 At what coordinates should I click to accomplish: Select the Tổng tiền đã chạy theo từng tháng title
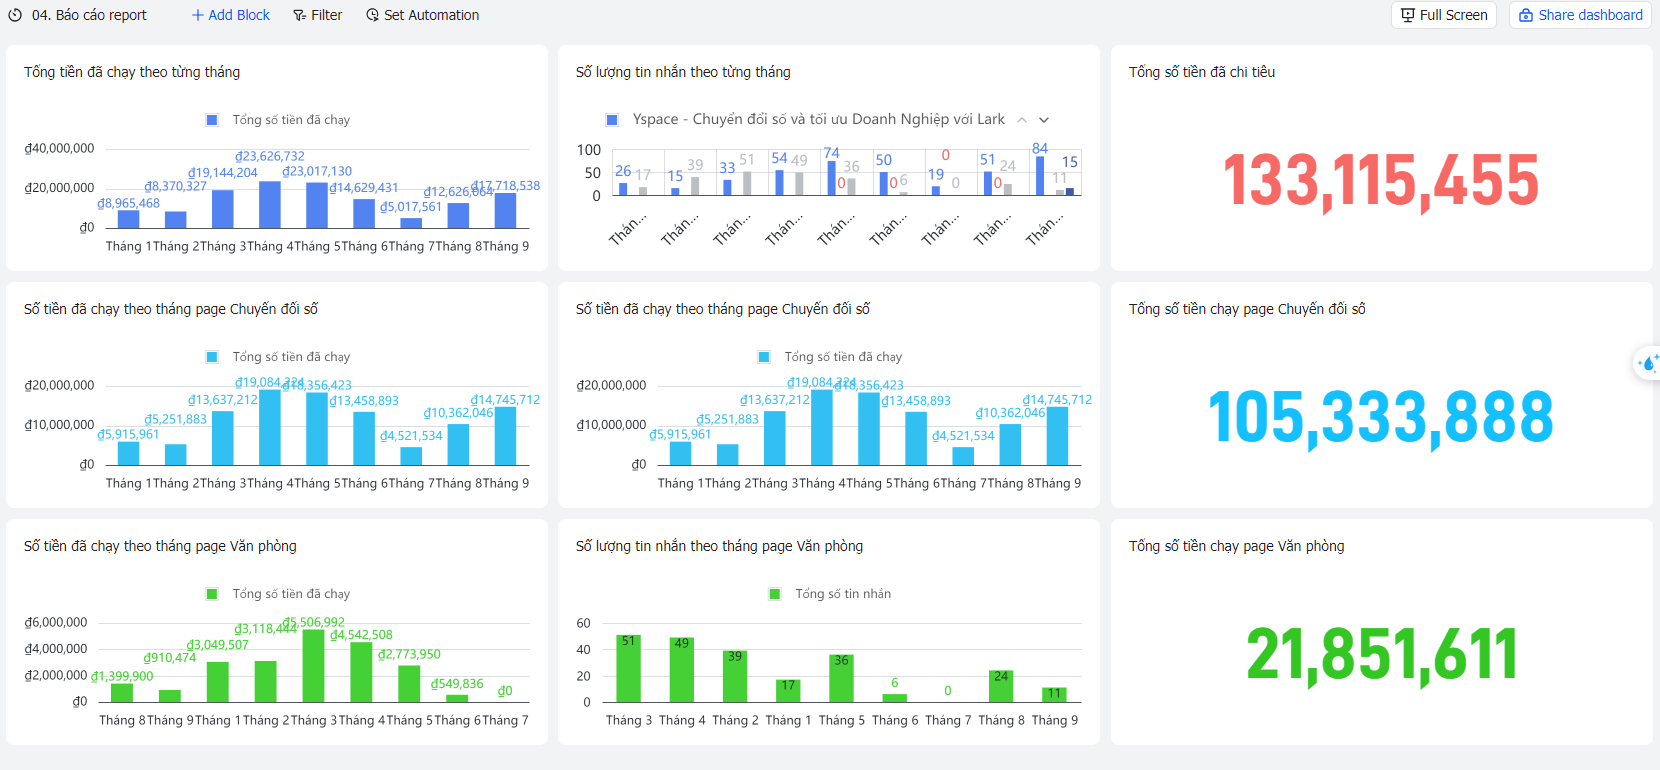[x=132, y=72]
